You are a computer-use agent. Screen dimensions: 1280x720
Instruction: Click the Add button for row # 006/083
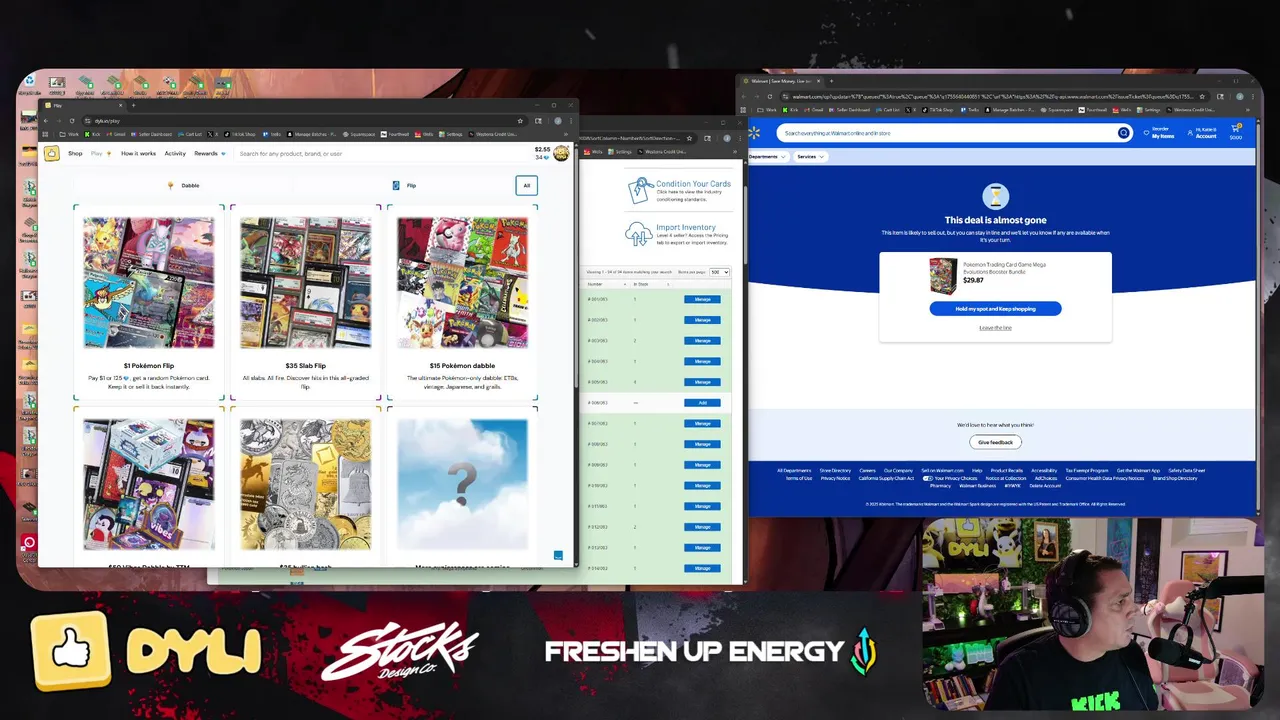pos(702,403)
